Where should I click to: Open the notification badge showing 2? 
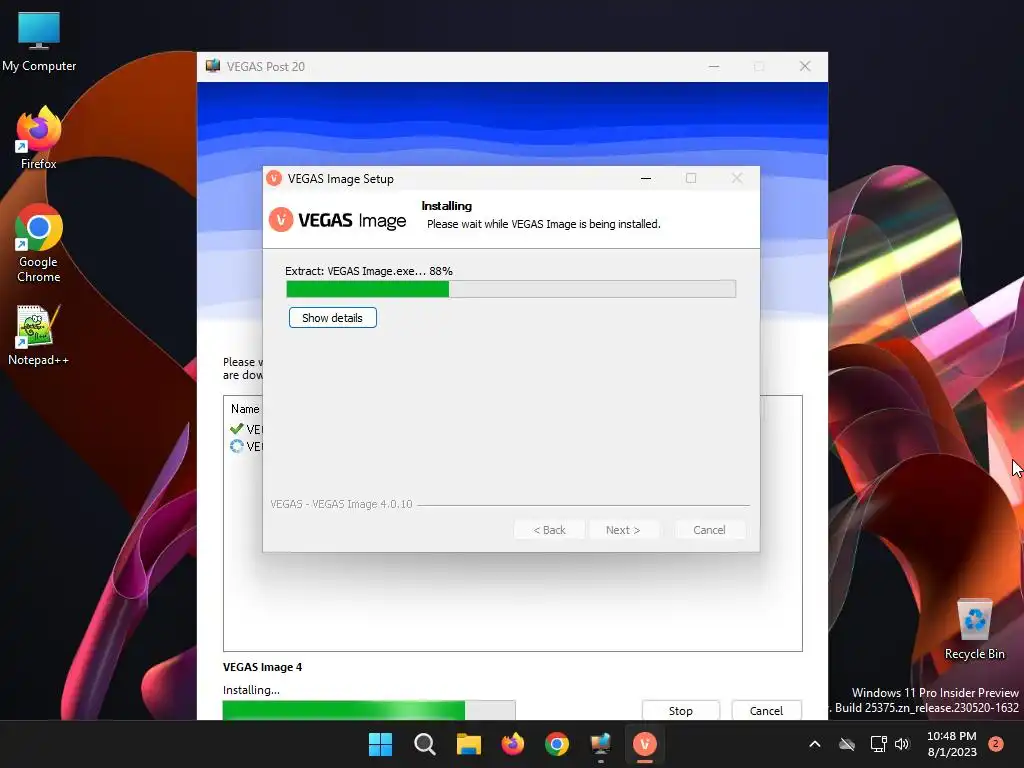click(x=995, y=743)
